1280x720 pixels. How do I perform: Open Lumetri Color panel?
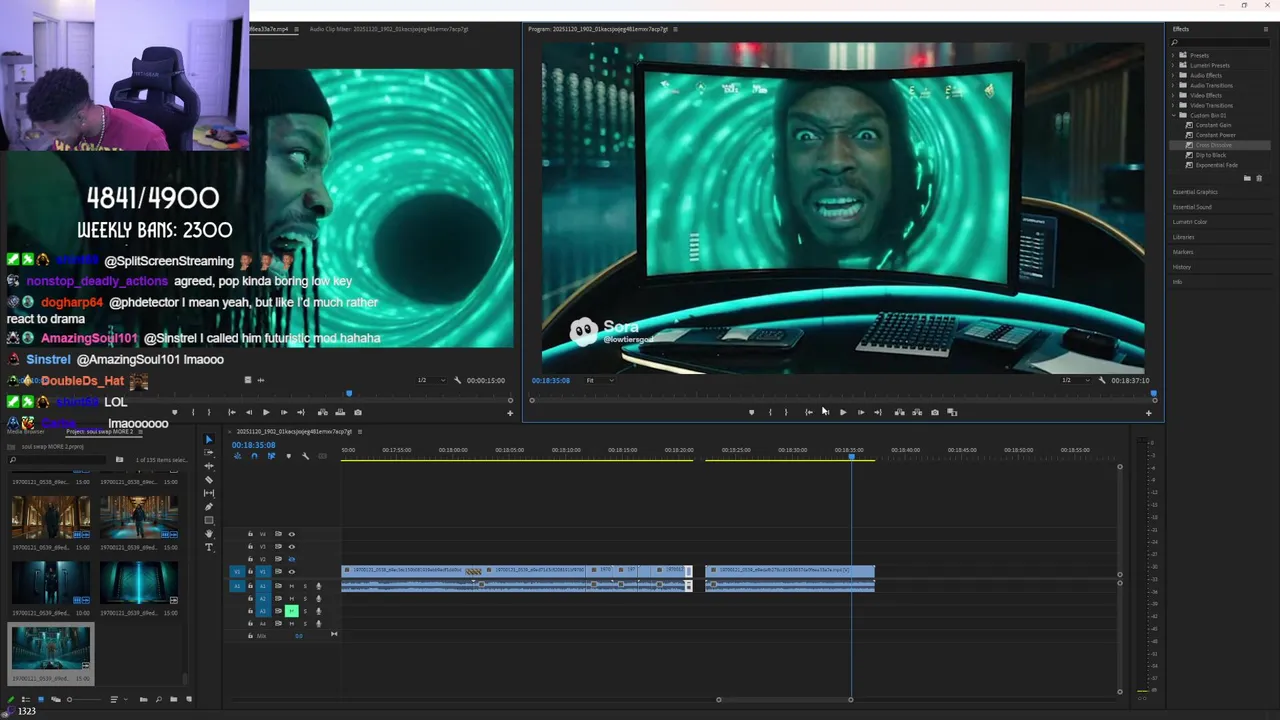[x=1190, y=222]
